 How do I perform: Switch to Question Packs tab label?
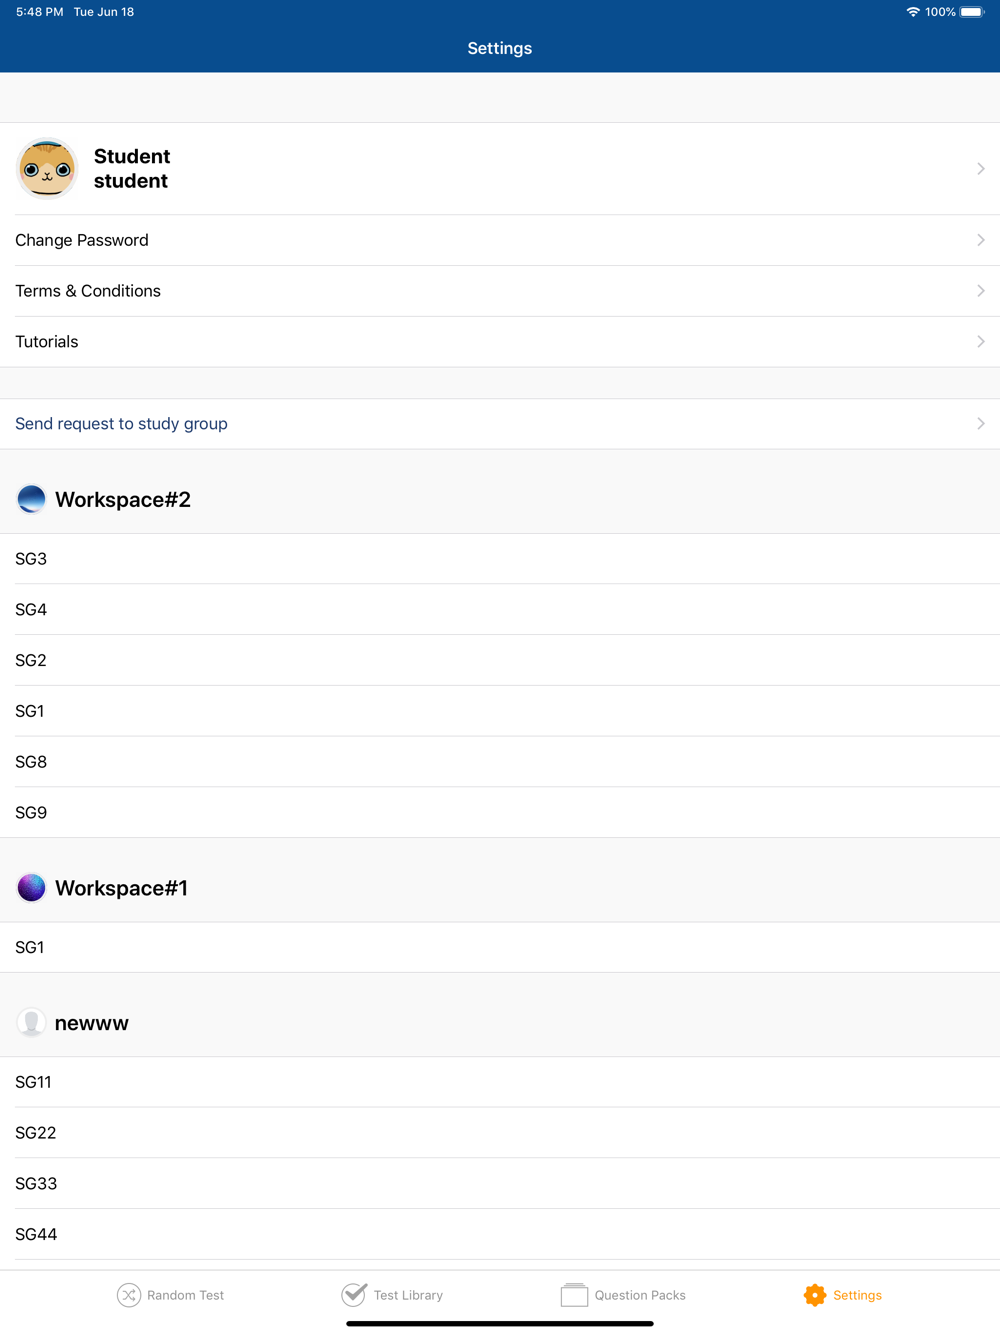click(x=640, y=1295)
